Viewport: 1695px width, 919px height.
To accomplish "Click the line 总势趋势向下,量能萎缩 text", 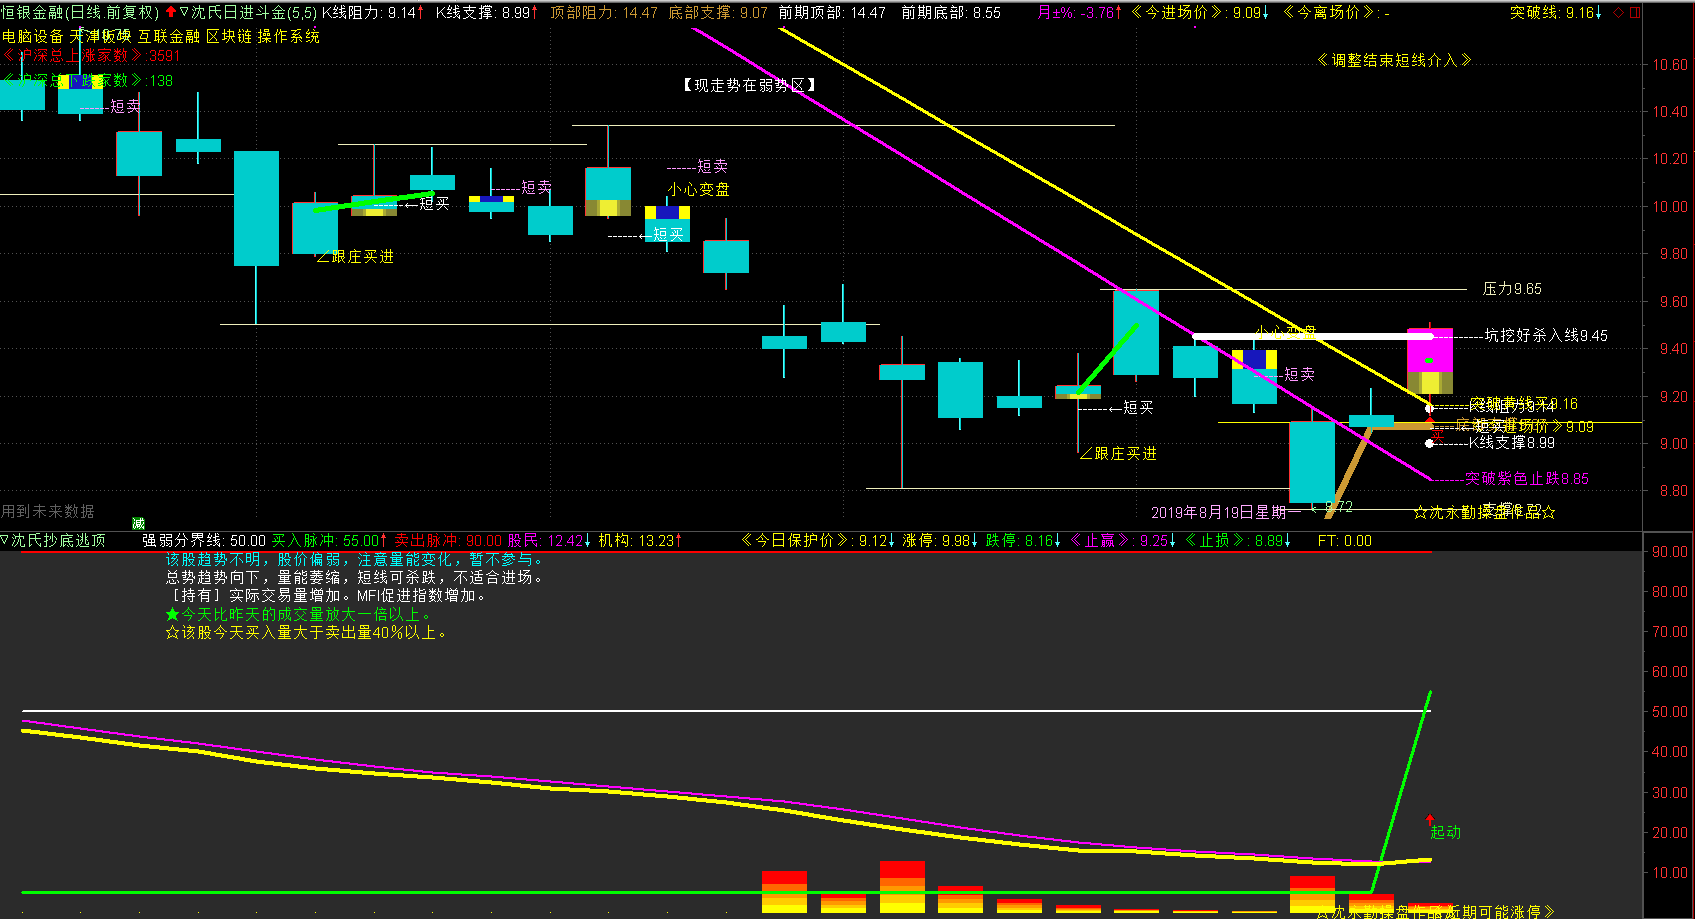I will 354,578.
